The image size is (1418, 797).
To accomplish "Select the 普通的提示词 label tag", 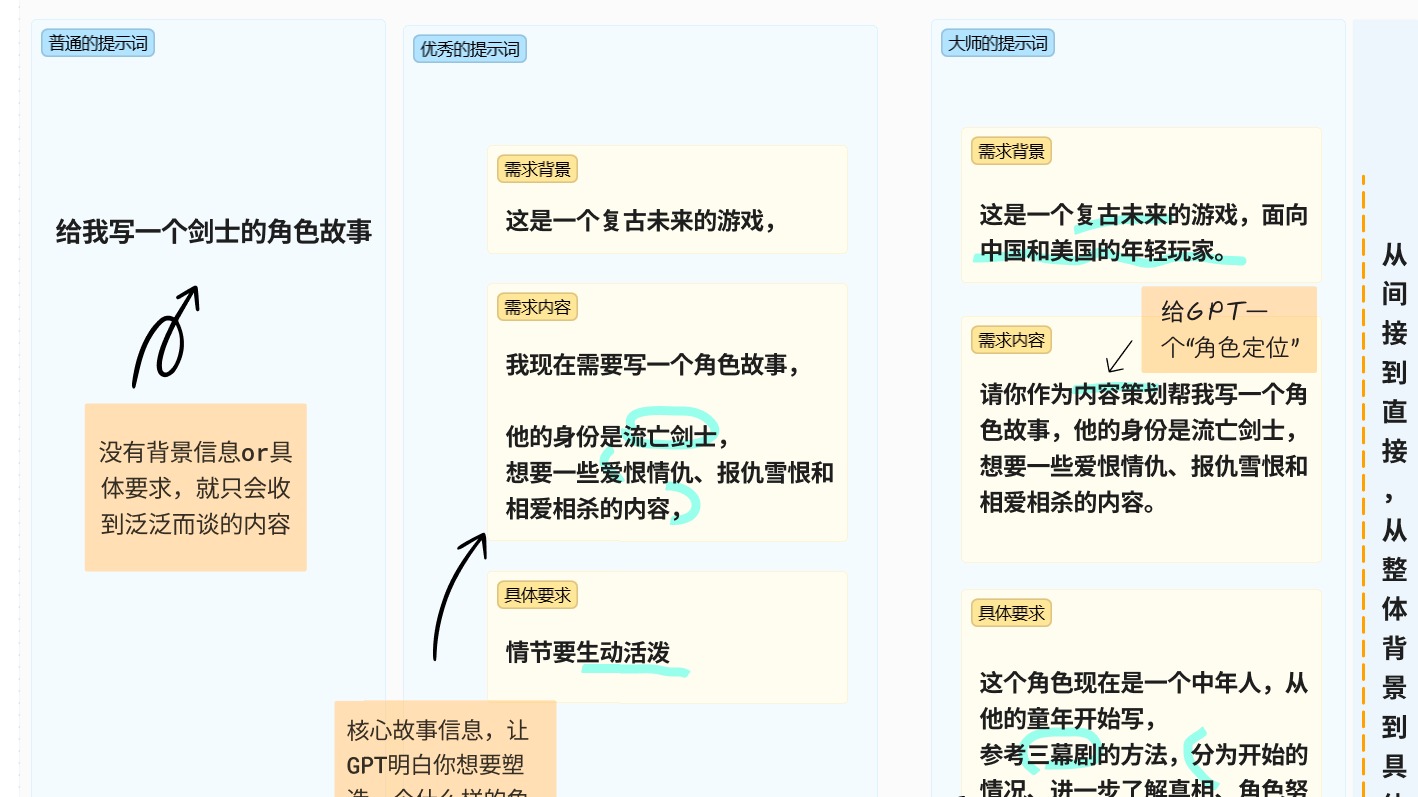I will (98, 43).
